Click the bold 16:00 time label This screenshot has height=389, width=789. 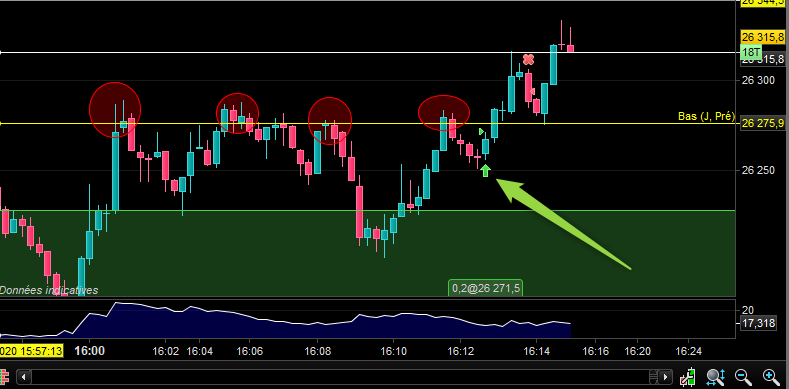pos(90,350)
